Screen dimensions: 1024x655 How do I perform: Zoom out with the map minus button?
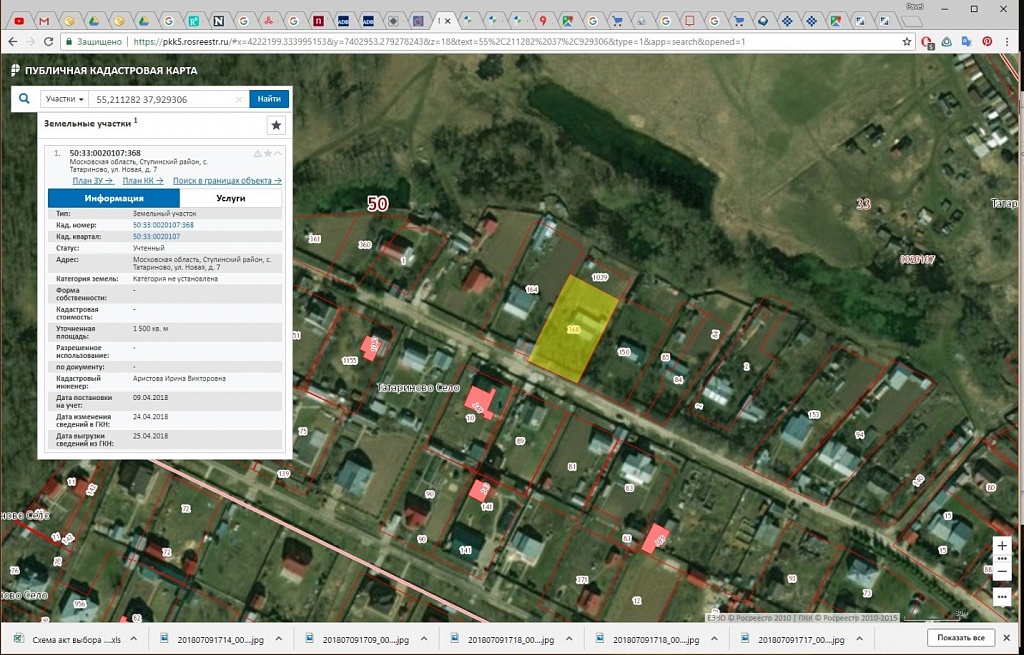[x=1002, y=572]
